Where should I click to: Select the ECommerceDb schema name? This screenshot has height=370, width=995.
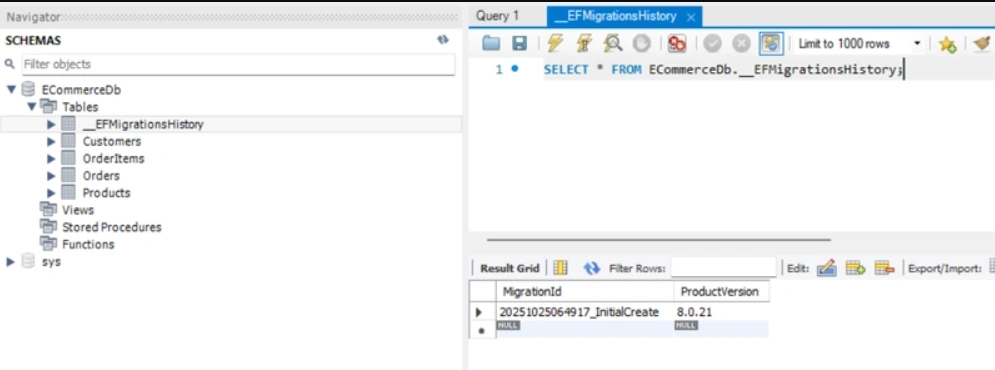pos(81,90)
